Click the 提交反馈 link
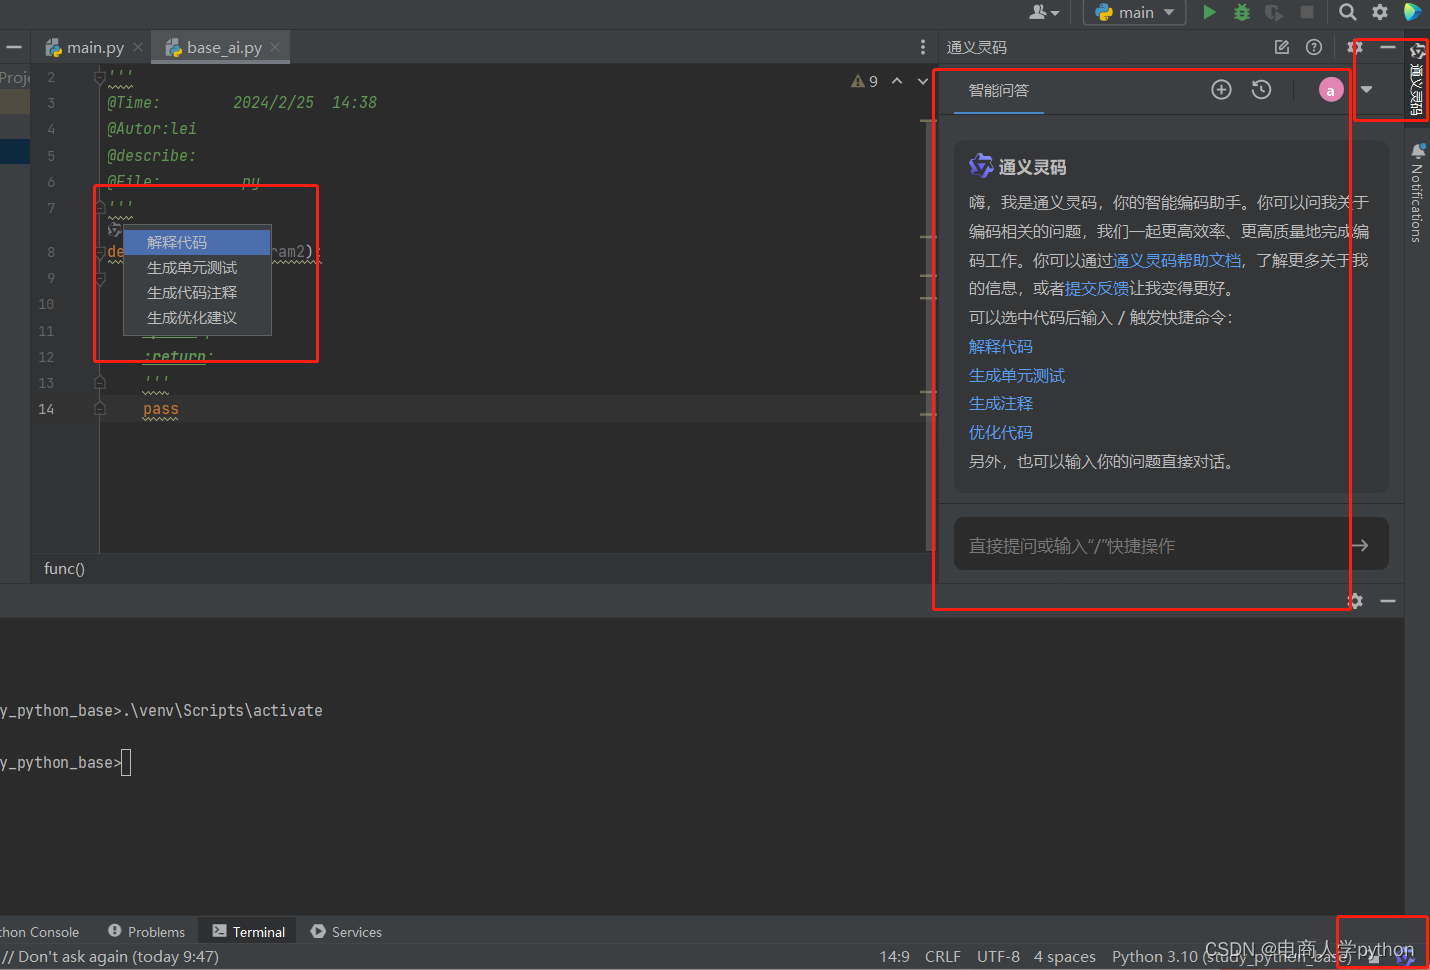 1097,288
